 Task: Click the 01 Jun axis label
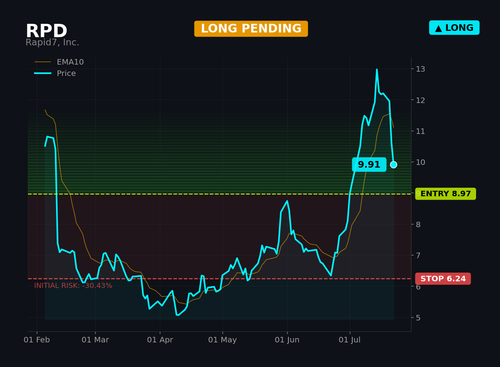pyautogui.click(x=287, y=340)
